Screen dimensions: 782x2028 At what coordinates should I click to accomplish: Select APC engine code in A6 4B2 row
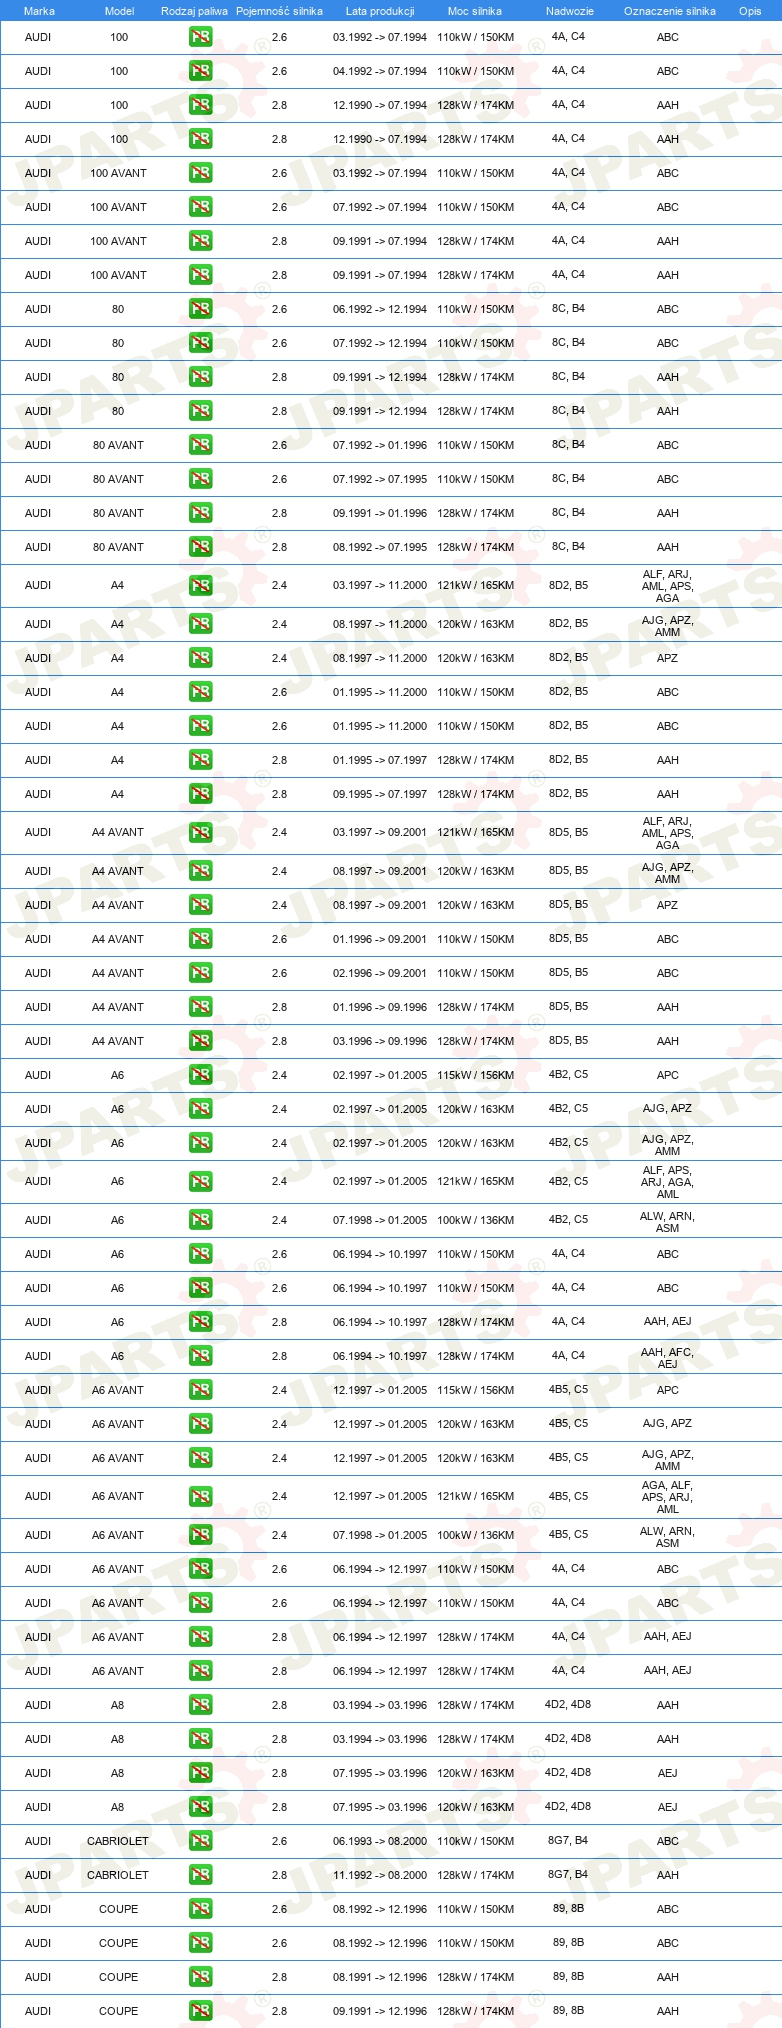(668, 1075)
